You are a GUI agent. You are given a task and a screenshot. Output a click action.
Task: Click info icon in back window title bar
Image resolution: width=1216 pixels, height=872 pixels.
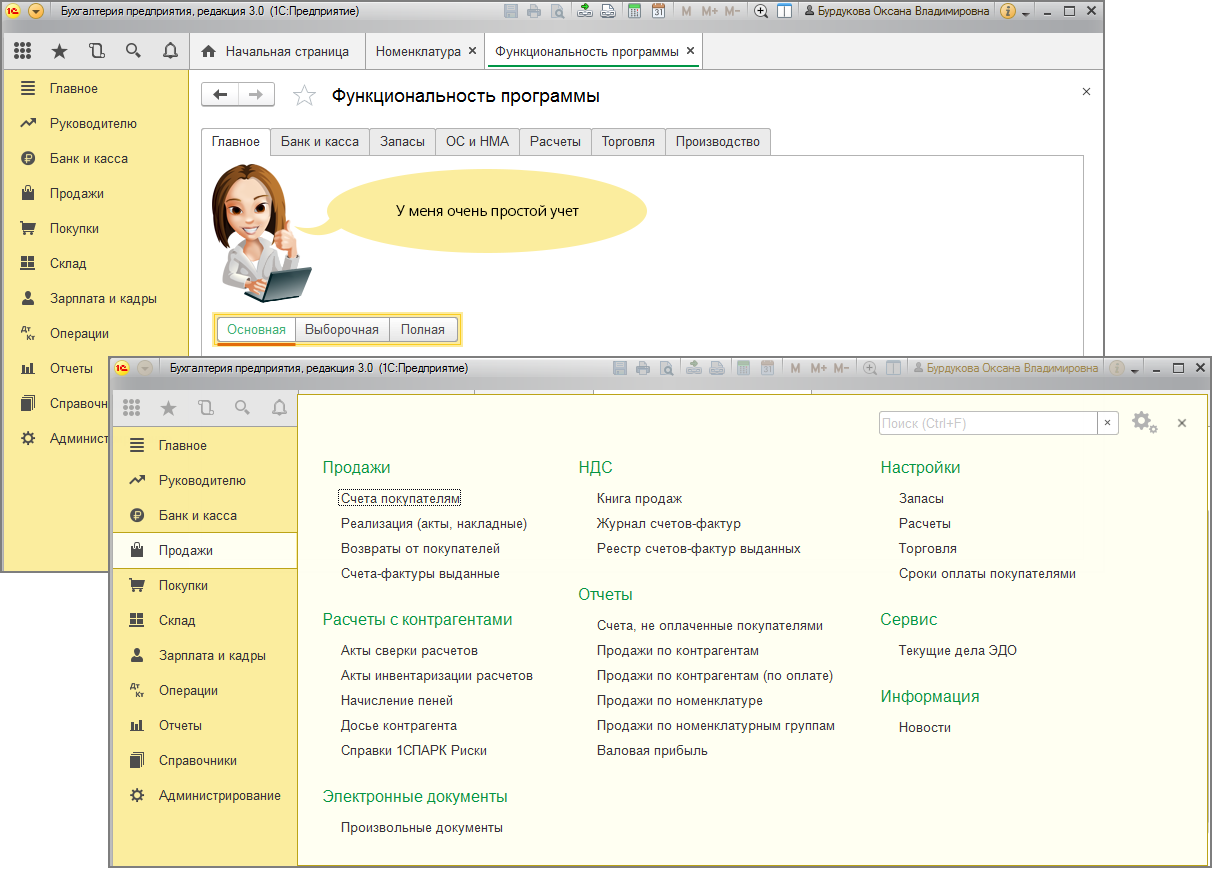pyautogui.click(x=1008, y=12)
